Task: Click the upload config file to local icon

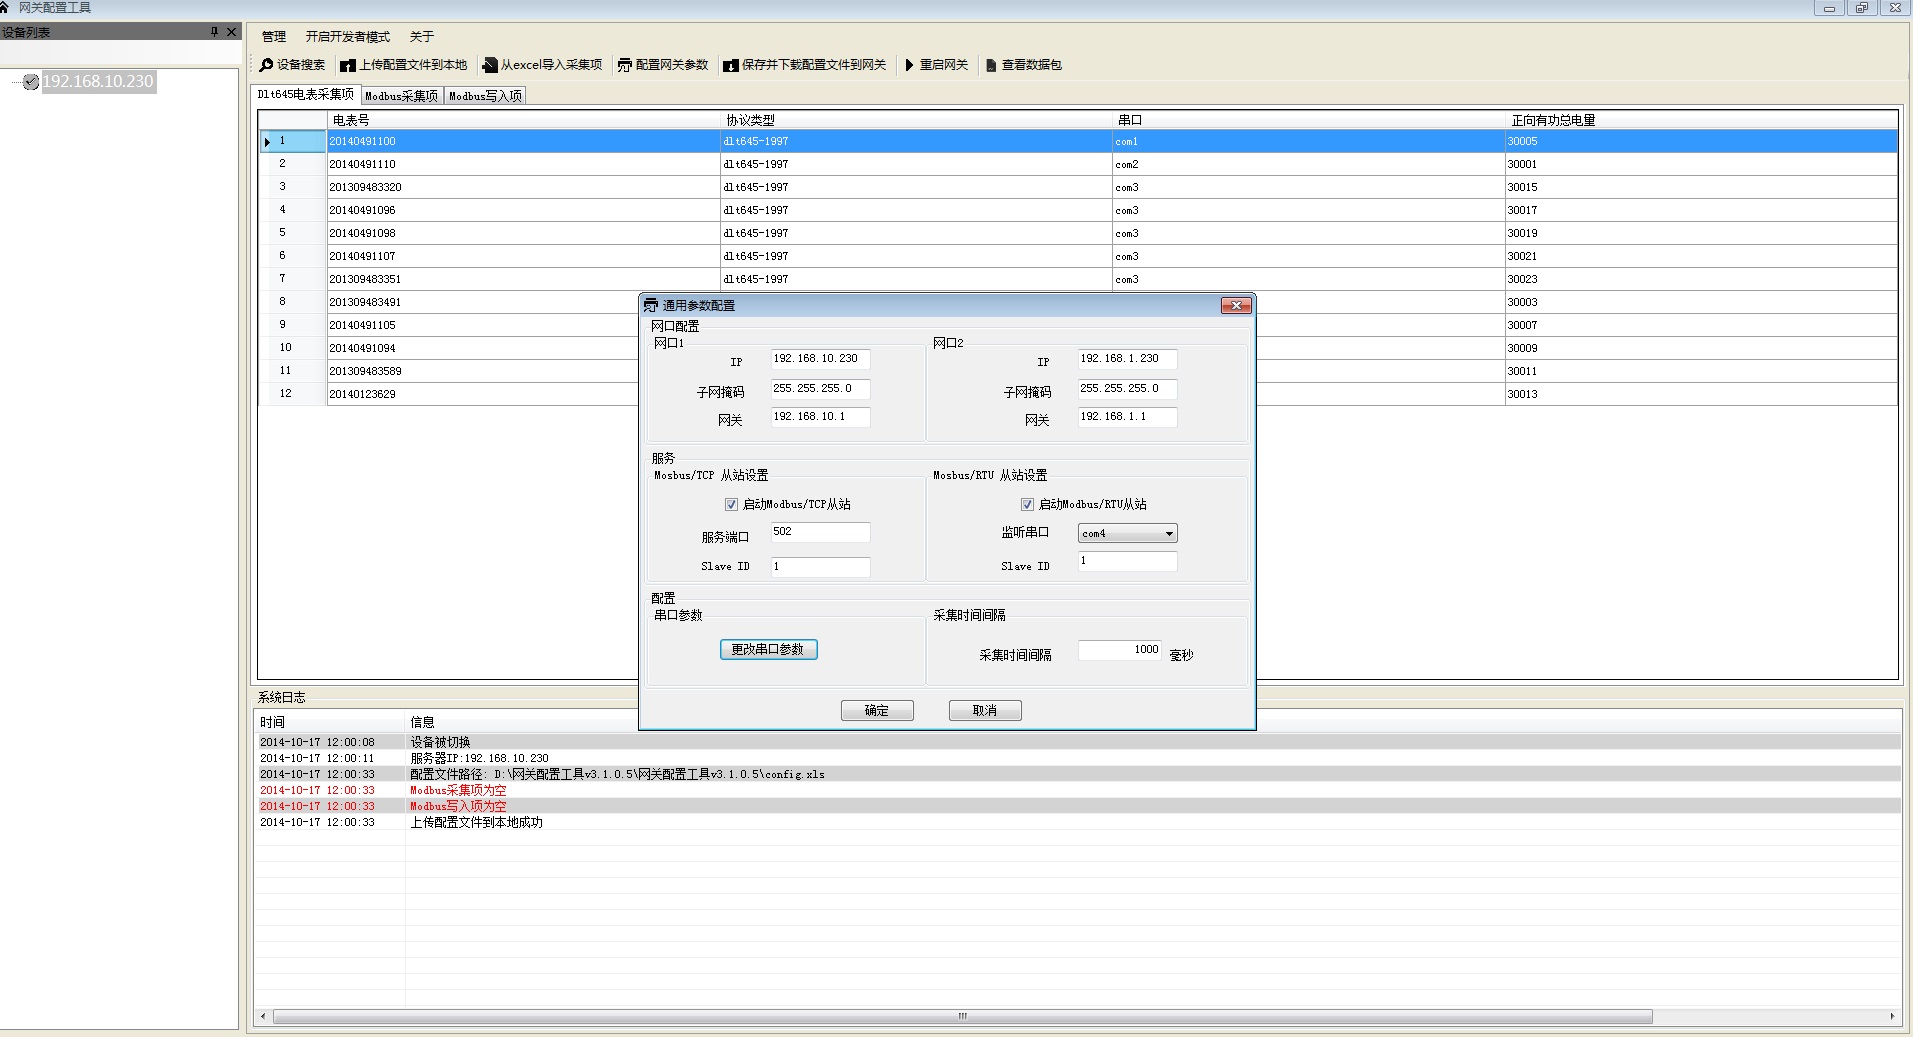Action: [x=348, y=65]
